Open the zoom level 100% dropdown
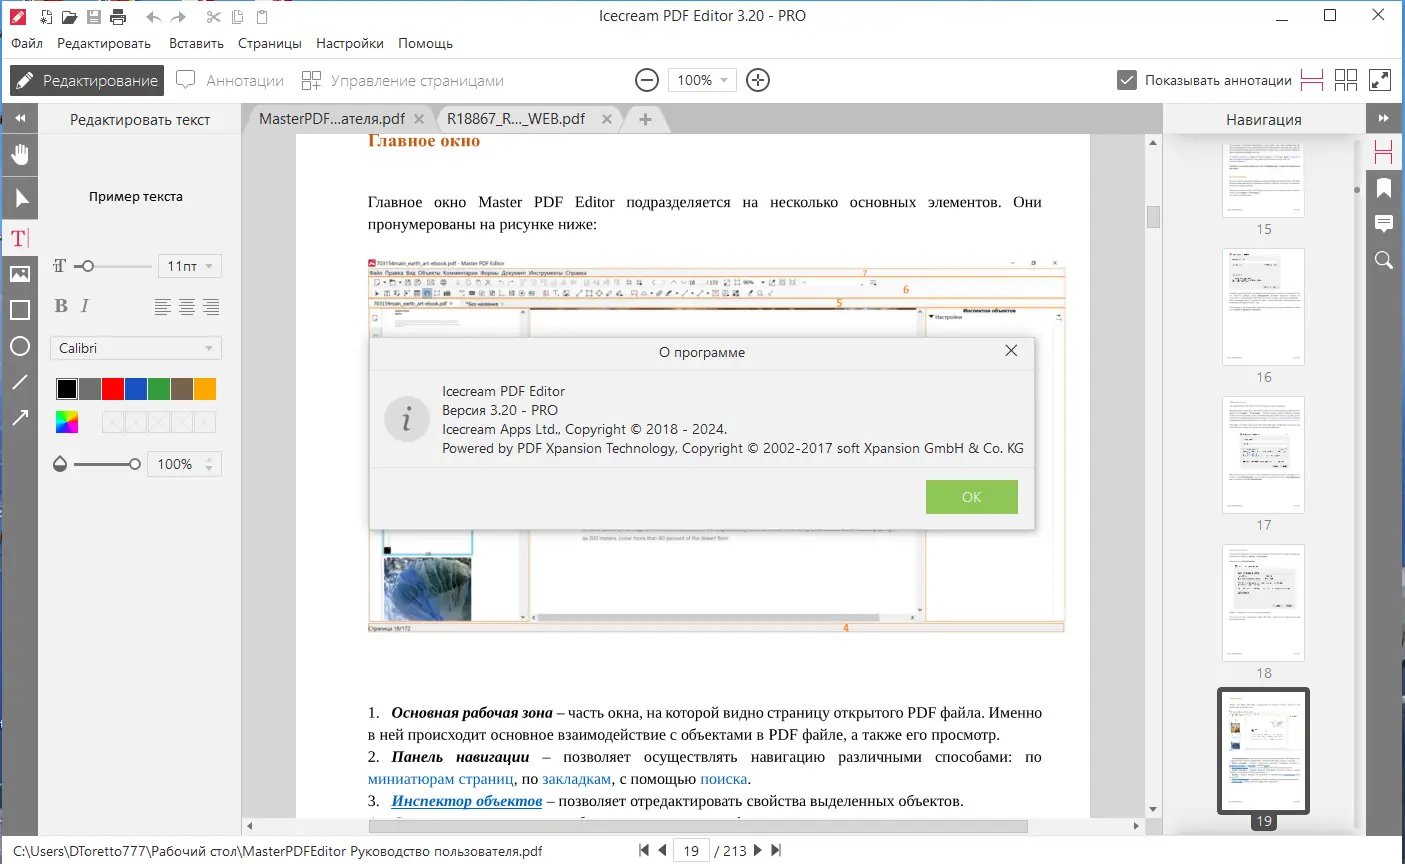 pyautogui.click(x=703, y=80)
